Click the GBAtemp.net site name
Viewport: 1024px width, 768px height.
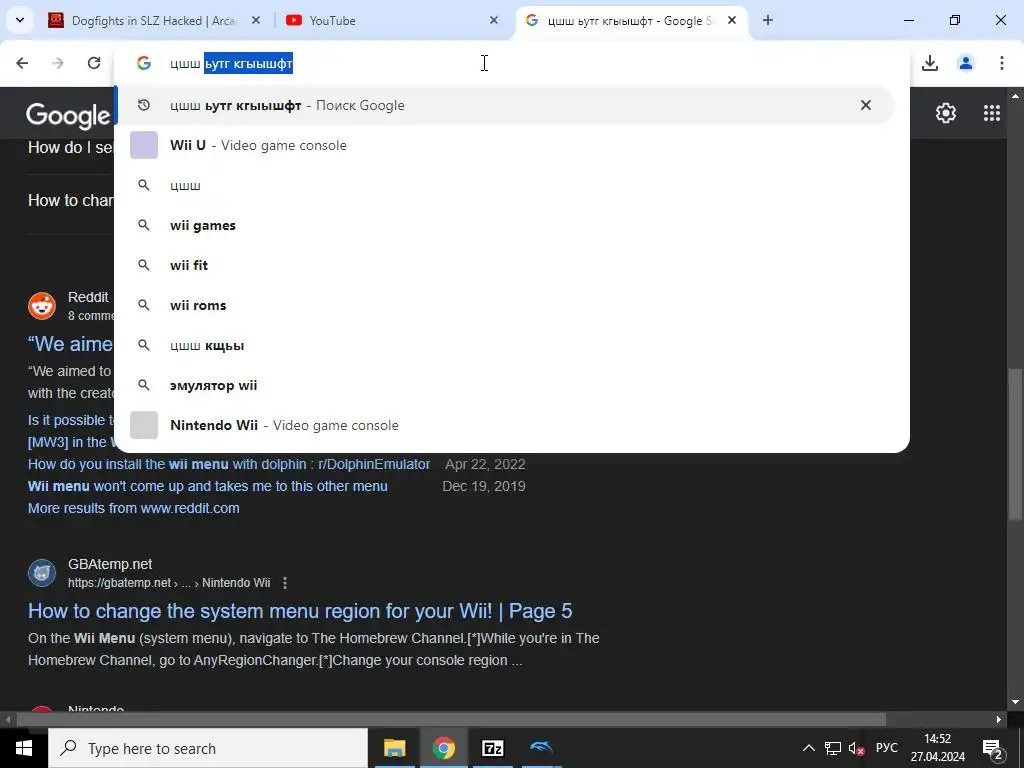click(x=110, y=564)
